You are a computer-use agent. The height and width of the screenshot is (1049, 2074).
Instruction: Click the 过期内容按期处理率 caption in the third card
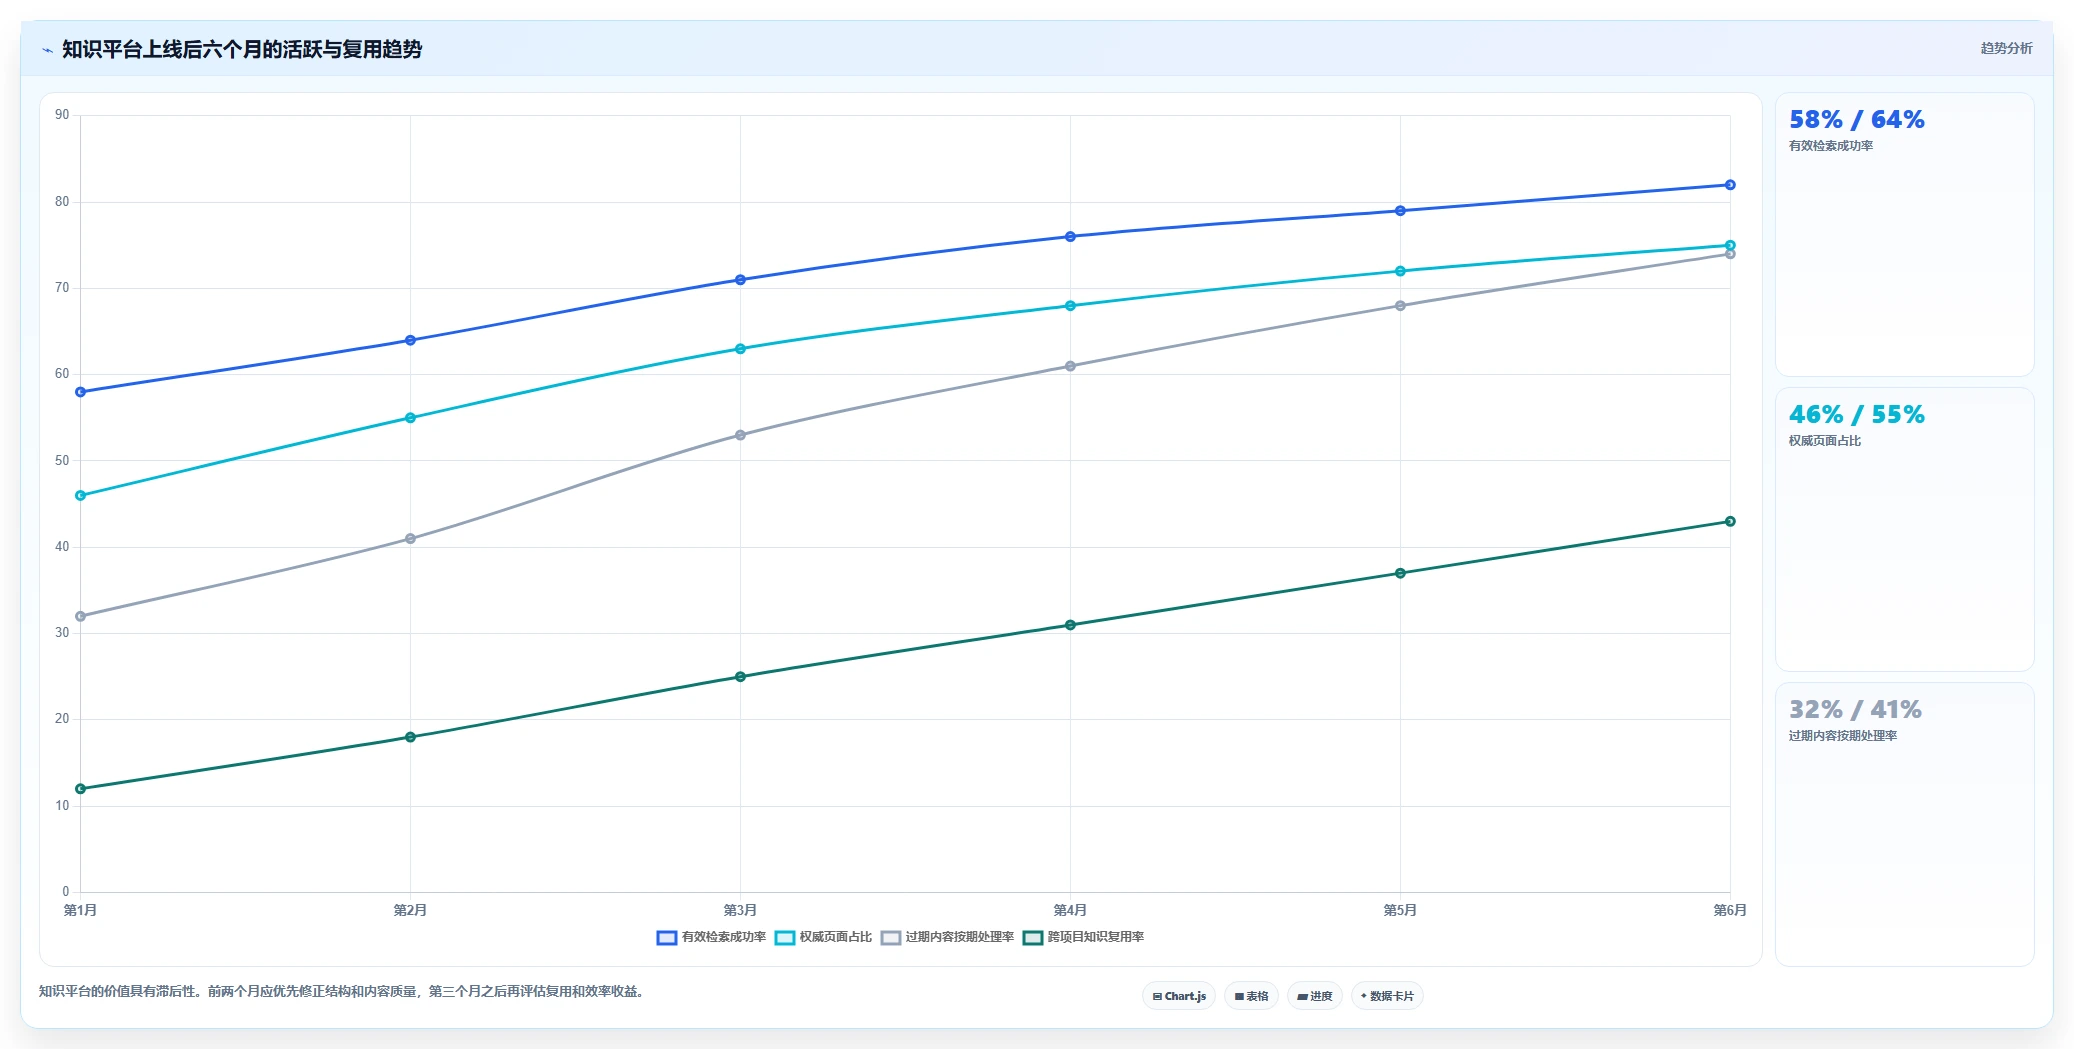click(1843, 736)
